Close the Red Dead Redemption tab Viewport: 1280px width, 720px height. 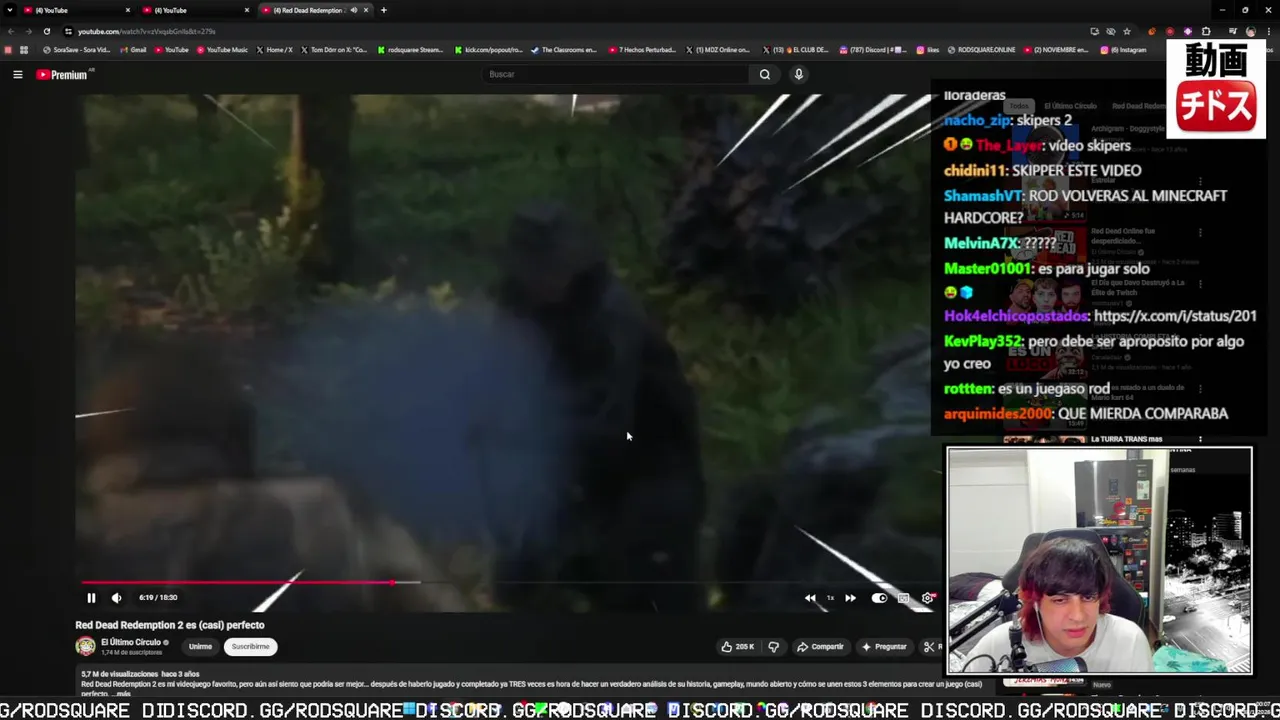366,10
